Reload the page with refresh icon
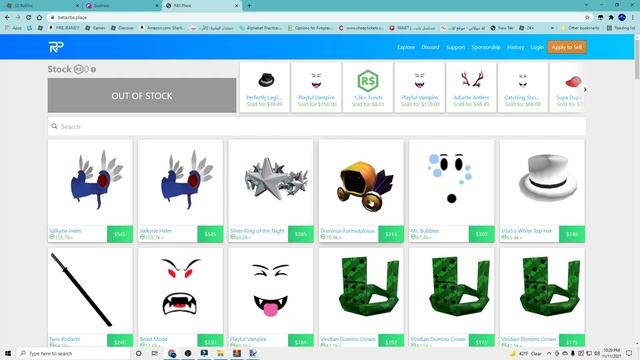This screenshot has height=360, width=640. tap(29, 18)
